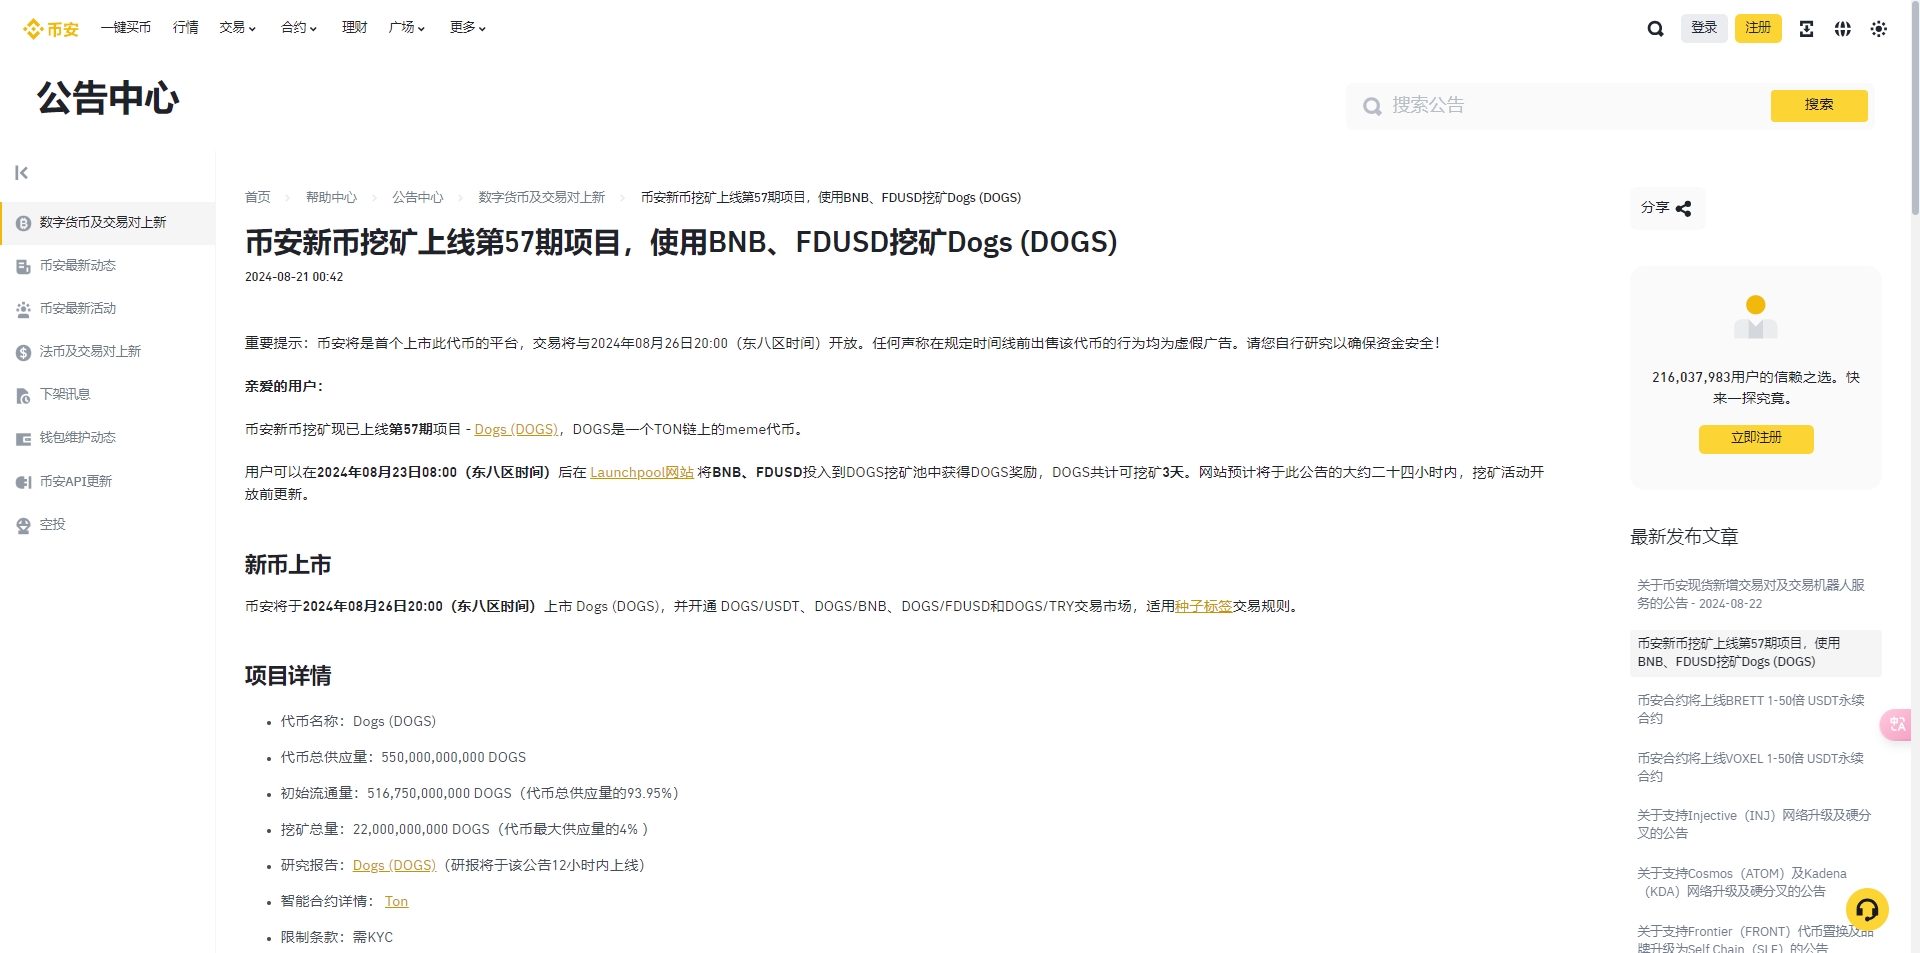Click the magnifier icon in announcement search box

[x=1372, y=106]
